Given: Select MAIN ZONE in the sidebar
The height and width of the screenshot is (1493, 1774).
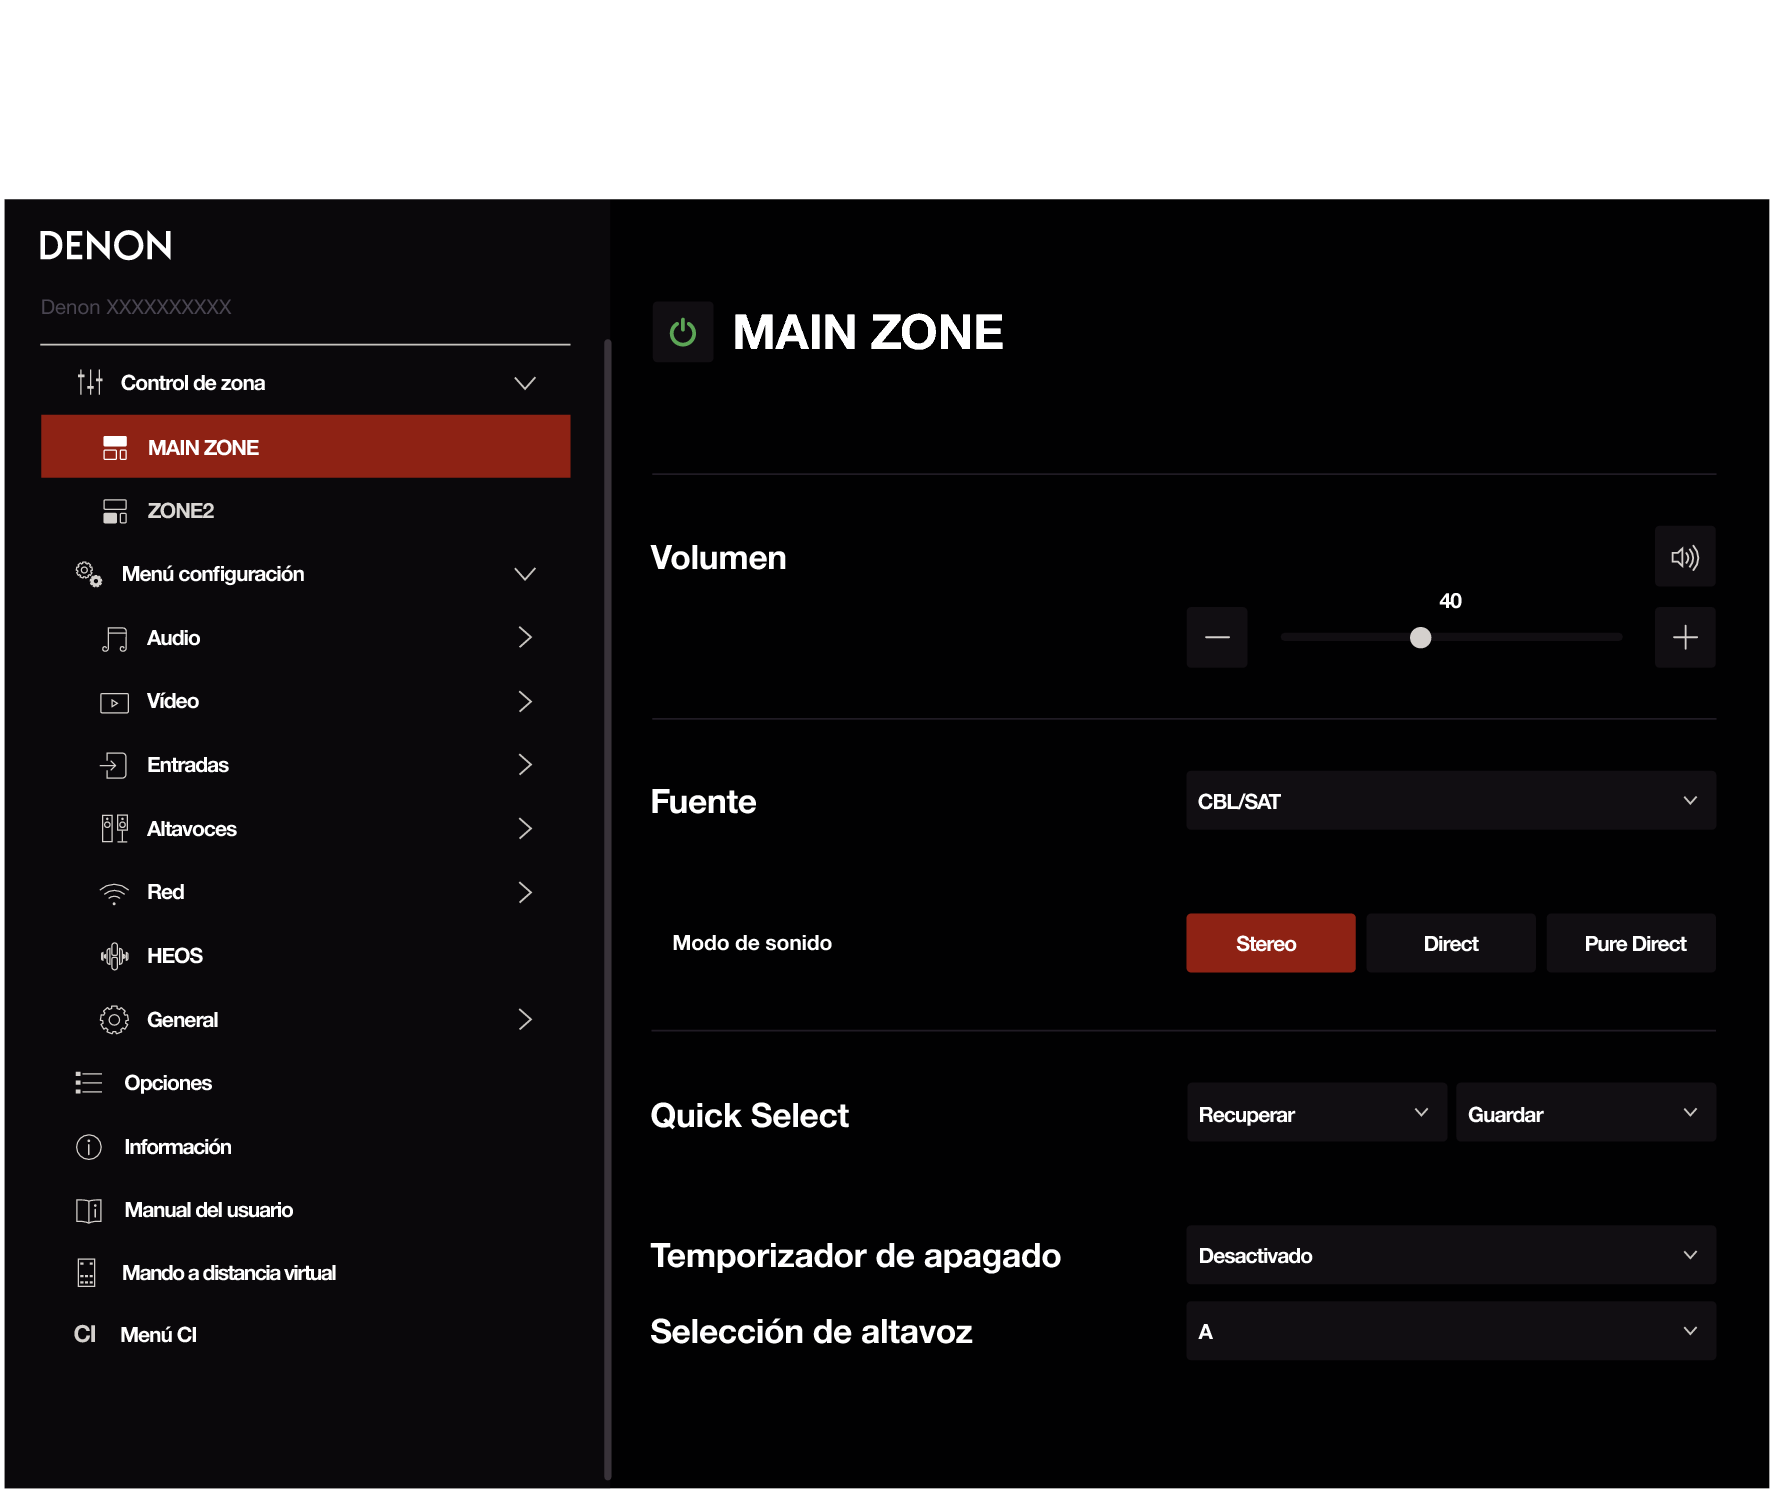Looking at the screenshot, I should pos(306,447).
